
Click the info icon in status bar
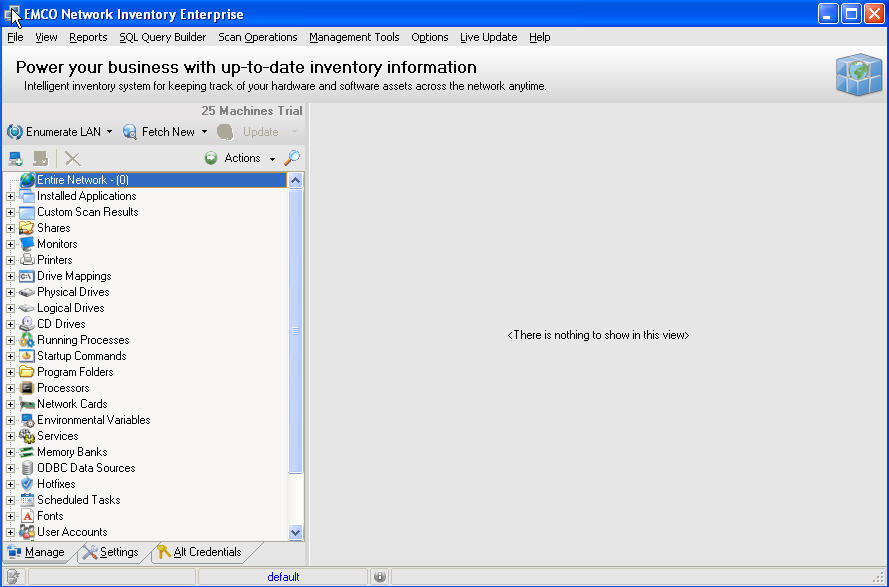pyautogui.click(x=379, y=576)
